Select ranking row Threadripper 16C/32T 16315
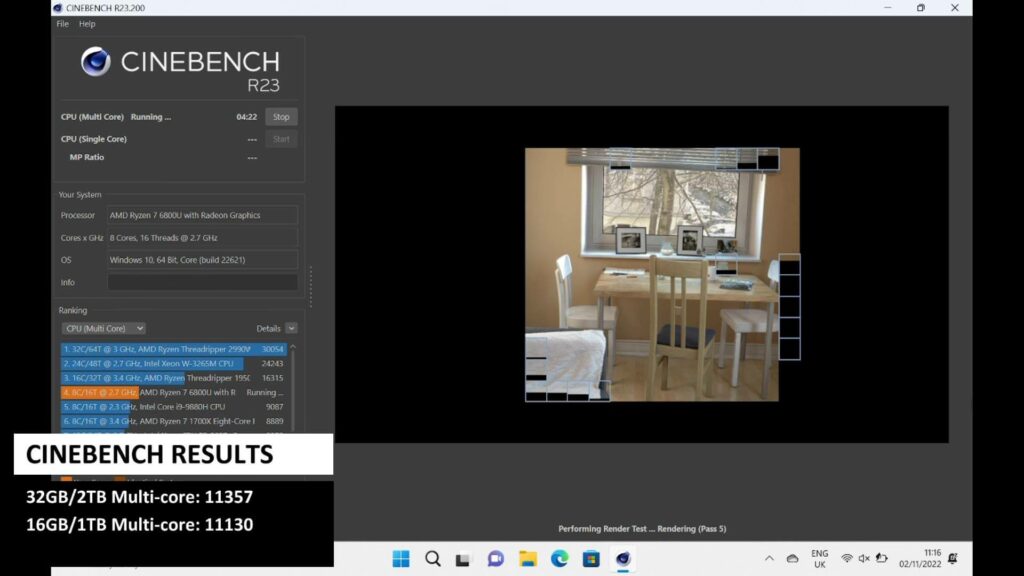1024x576 pixels. pyautogui.click(x=174, y=378)
